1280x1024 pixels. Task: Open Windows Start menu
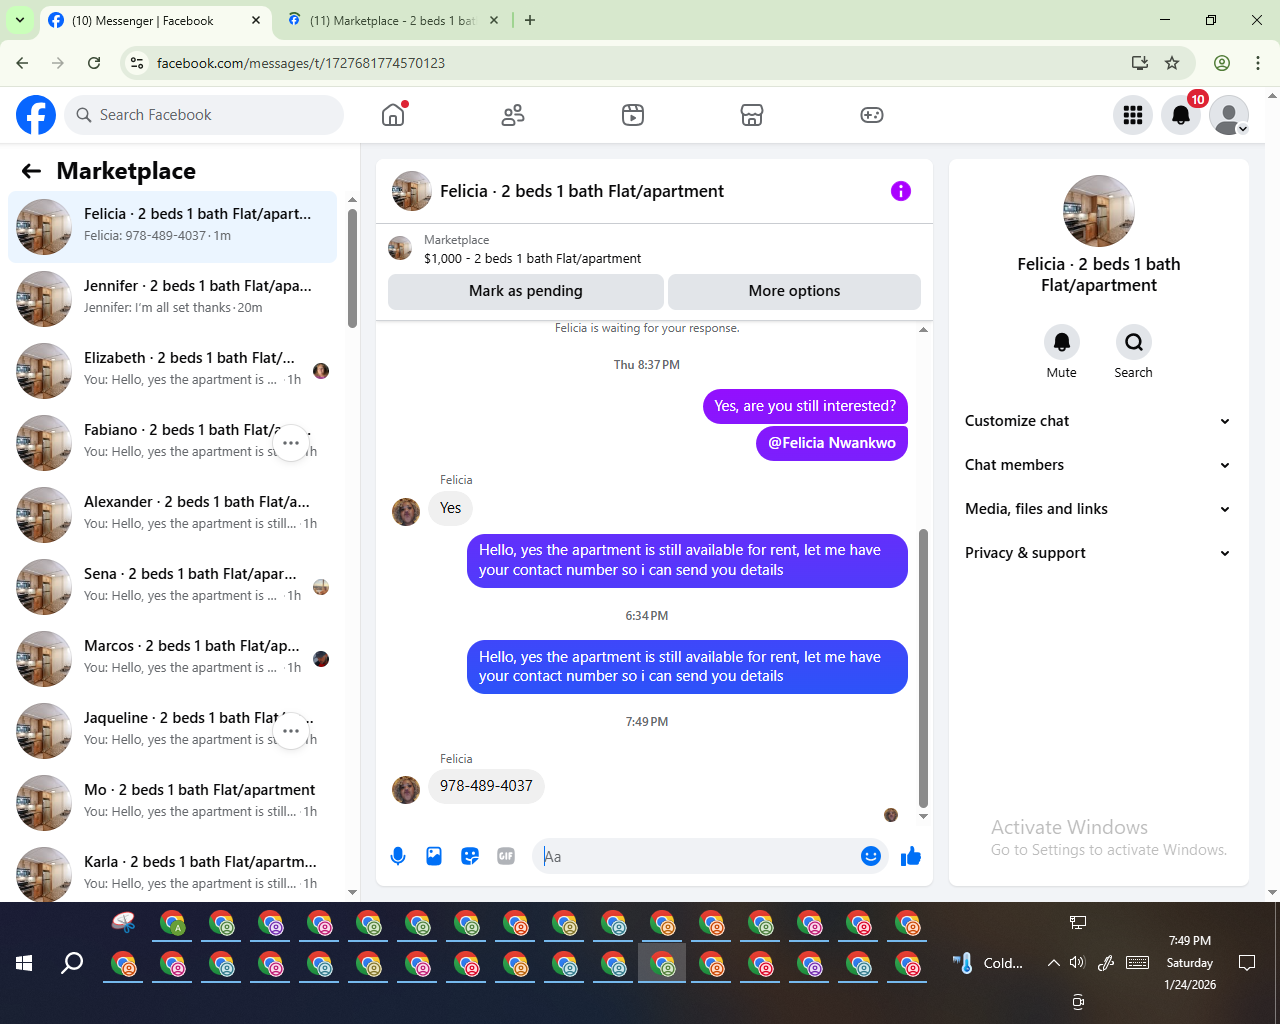[24, 963]
